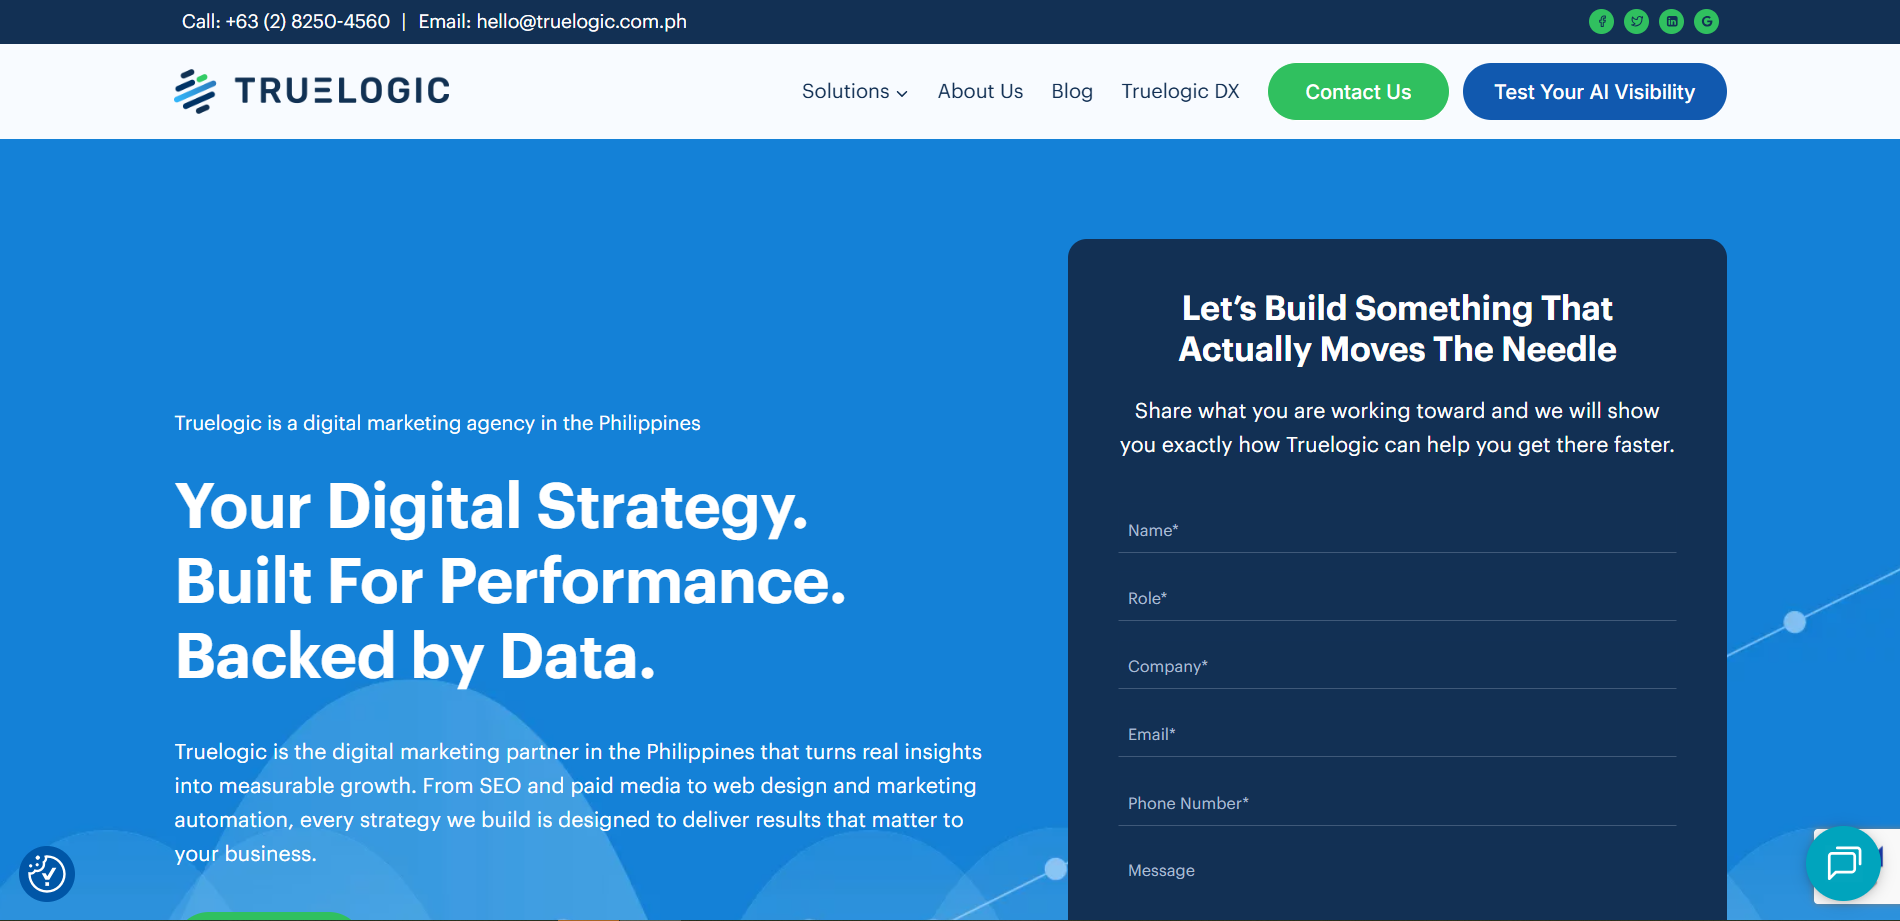The width and height of the screenshot is (1900, 921).
Task: Open the Blog menu item
Action: (x=1072, y=91)
